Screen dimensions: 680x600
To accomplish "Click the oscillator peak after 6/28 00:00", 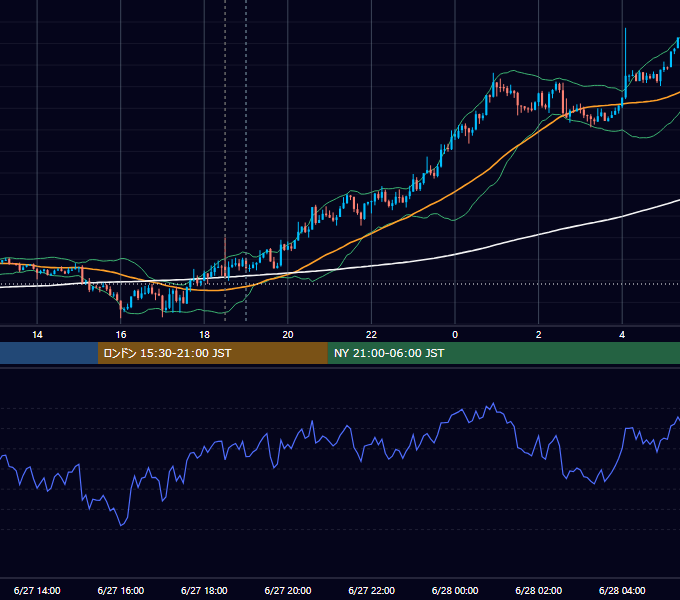I will (494, 404).
